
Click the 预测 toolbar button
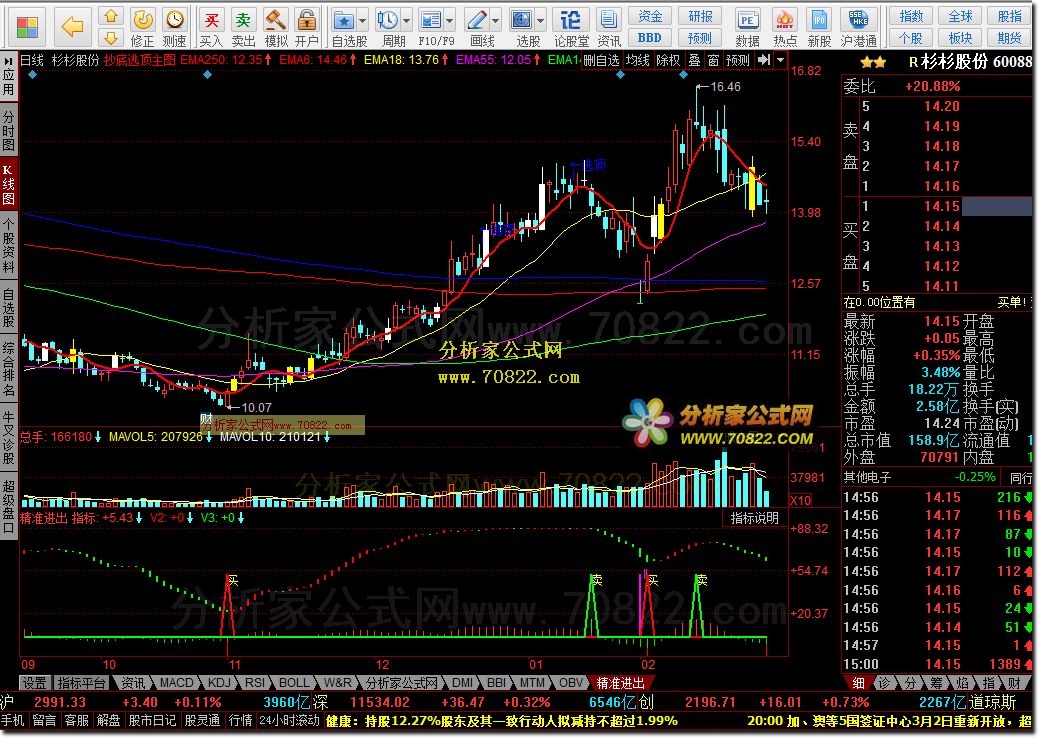[x=700, y=38]
